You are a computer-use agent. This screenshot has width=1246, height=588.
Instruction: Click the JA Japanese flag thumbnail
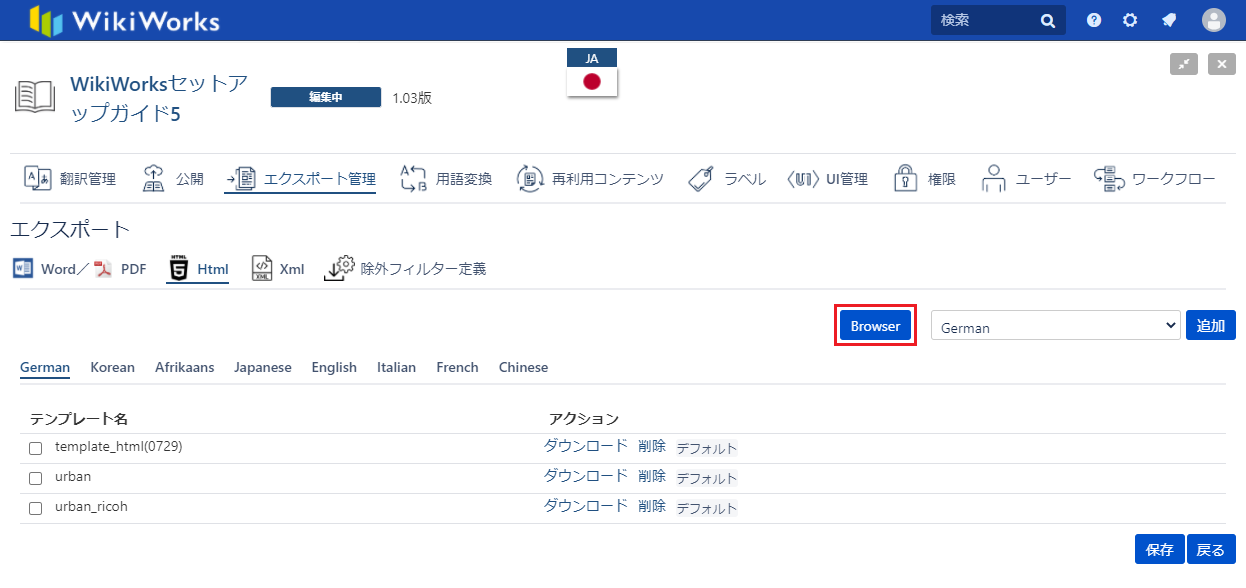click(592, 80)
